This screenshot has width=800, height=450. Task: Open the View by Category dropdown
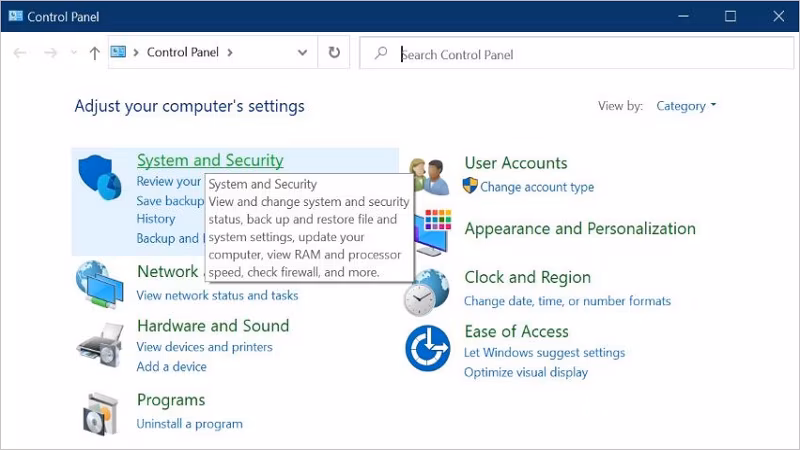pos(686,106)
